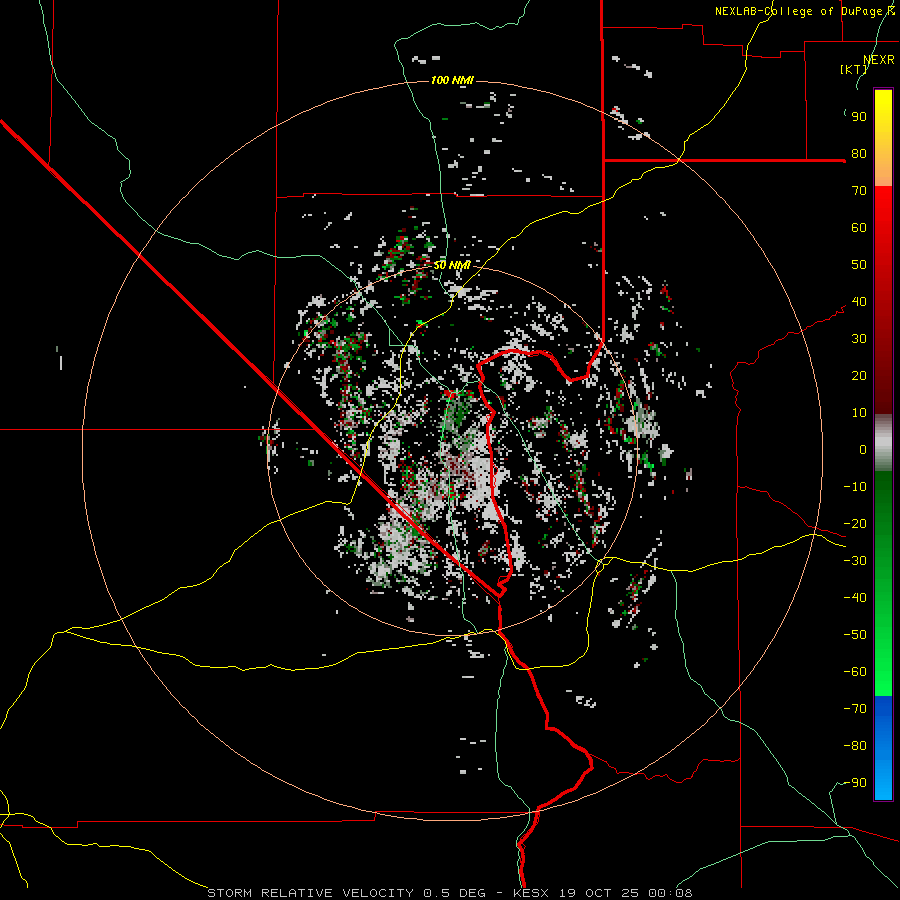Click the 10 value on velocity scale
The image size is (900, 900).
pos(859,413)
